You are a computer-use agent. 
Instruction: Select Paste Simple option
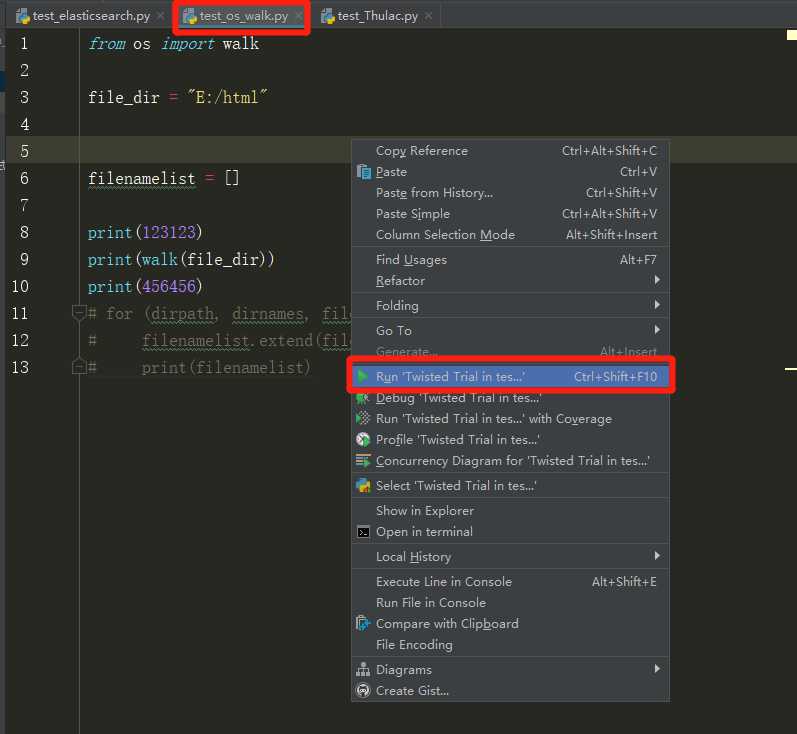(510, 213)
